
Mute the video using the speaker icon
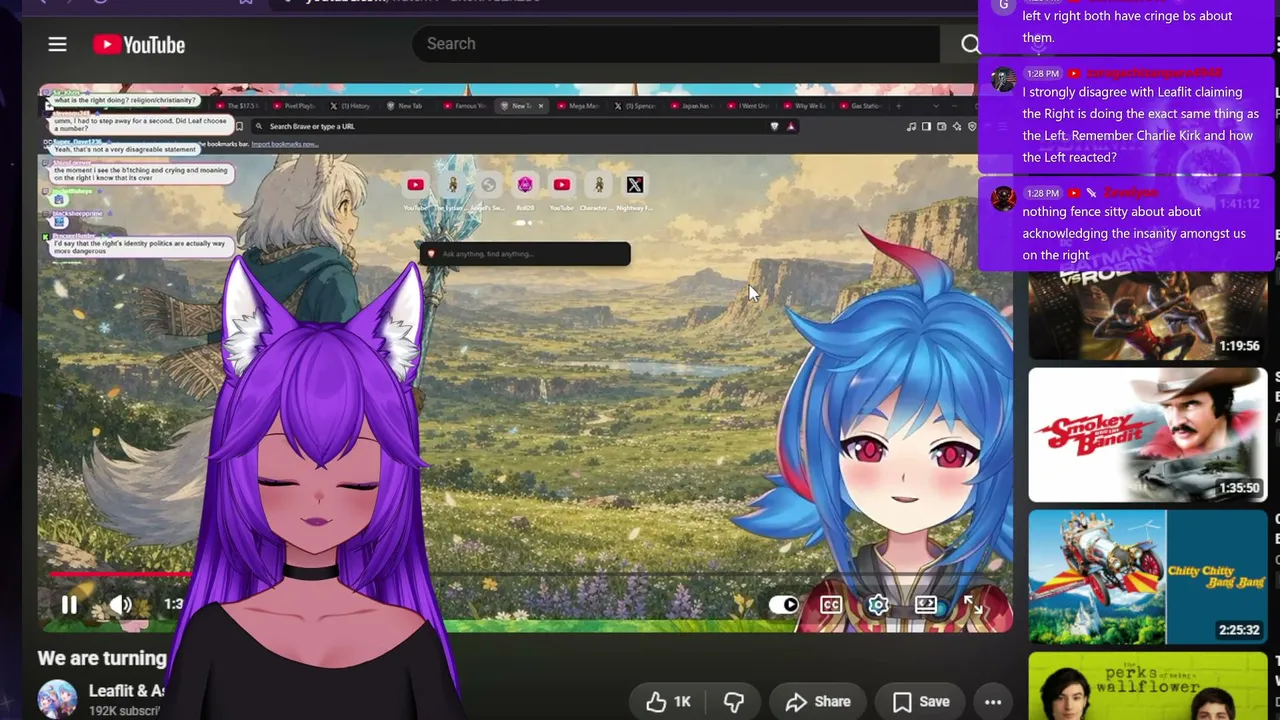tap(121, 604)
